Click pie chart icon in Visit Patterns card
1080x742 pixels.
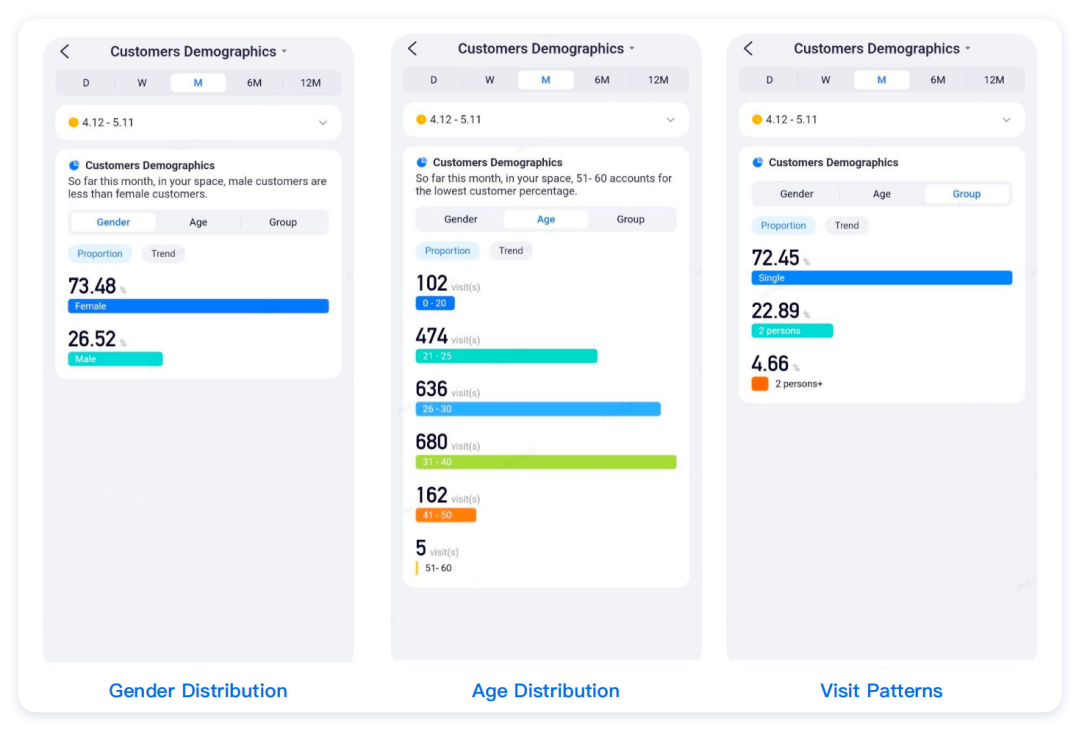(x=758, y=163)
